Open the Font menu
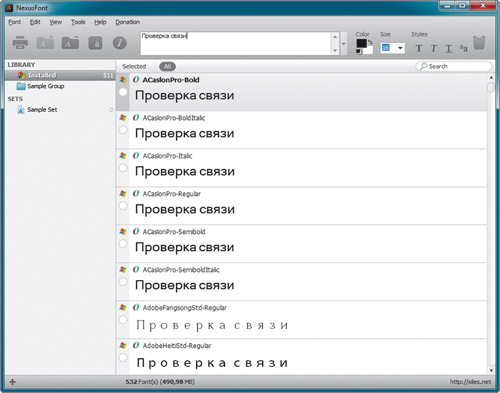500x393 pixels. (14, 22)
